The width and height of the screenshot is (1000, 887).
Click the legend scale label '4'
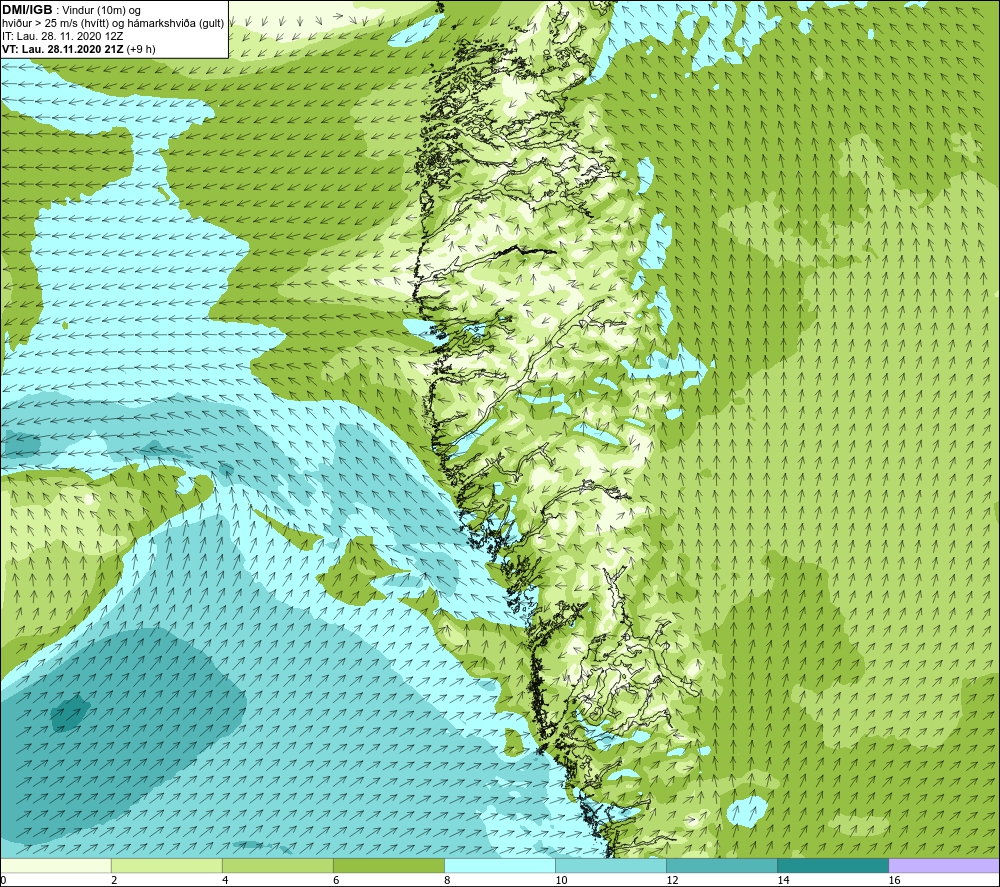pyautogui.click(x=225, y=881)
